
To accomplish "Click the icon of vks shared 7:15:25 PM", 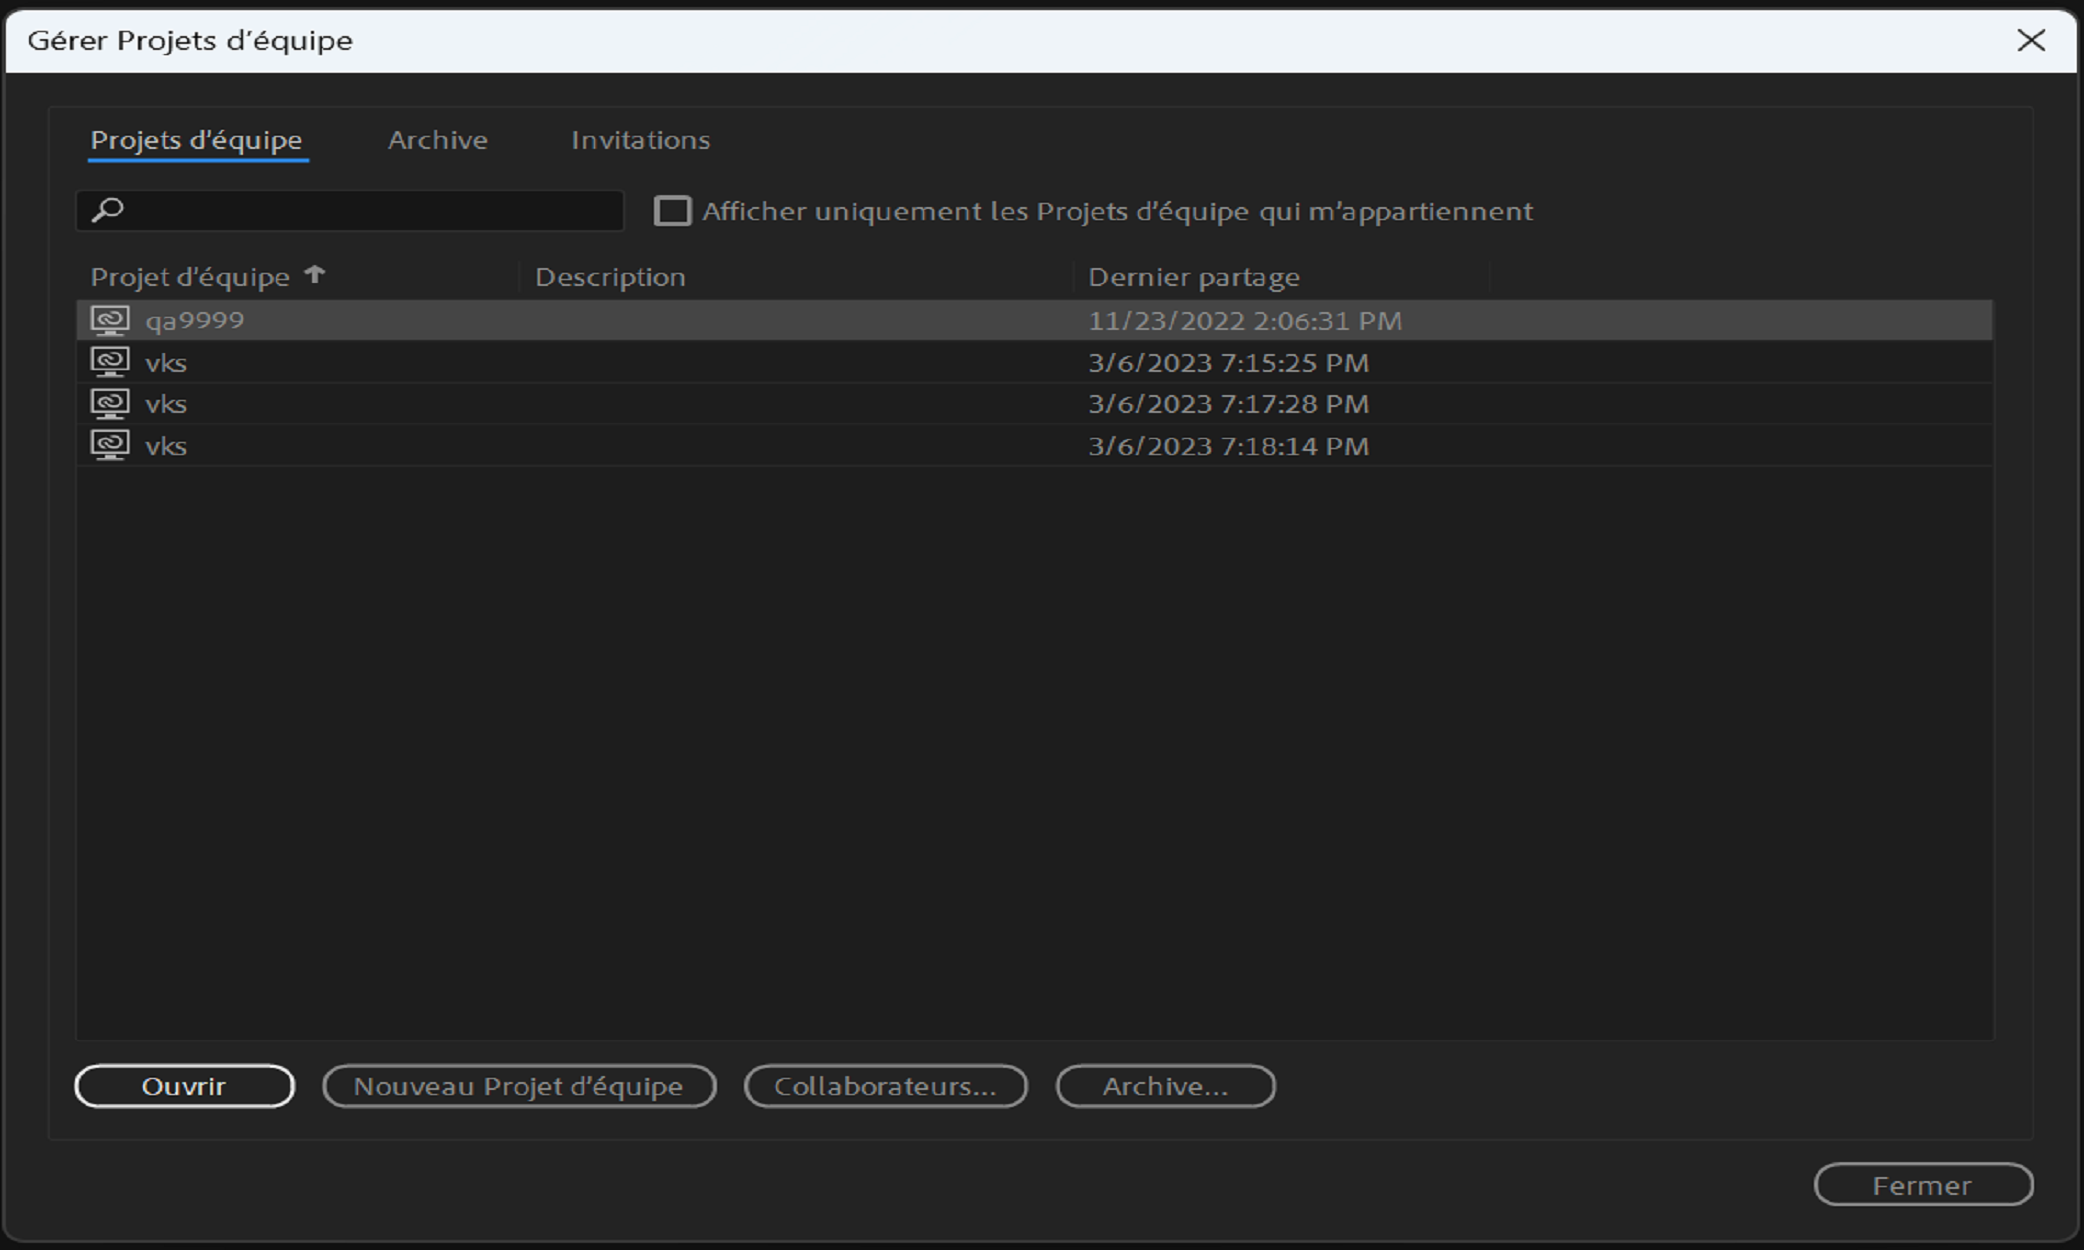I will (110, 362).
